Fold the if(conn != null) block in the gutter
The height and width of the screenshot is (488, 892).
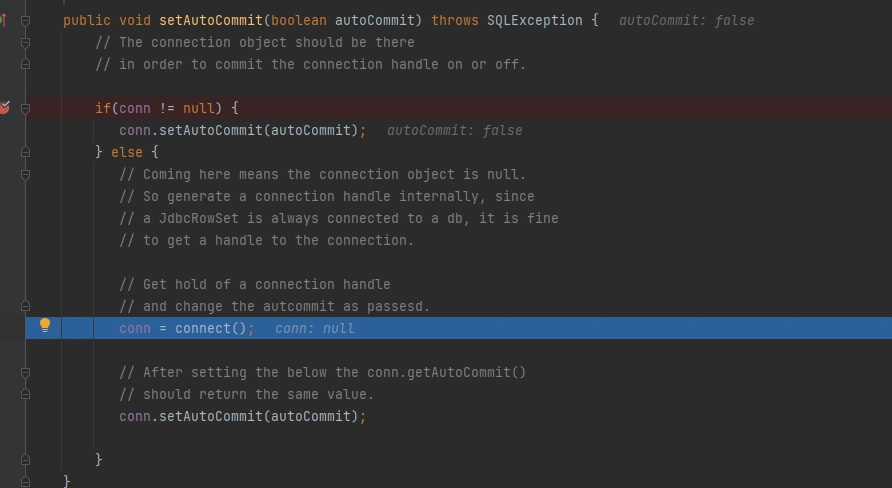point(26,108)
